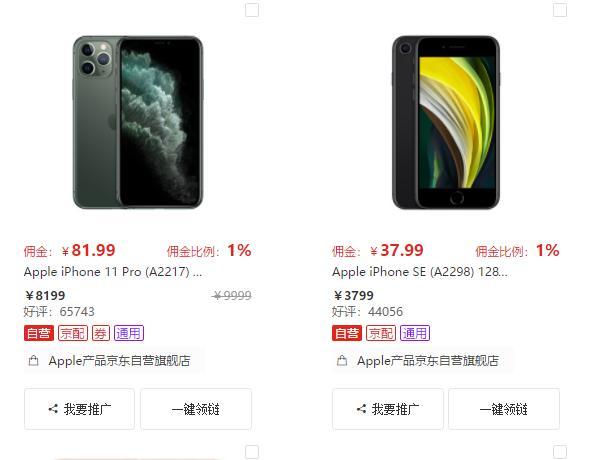This screenshot has width=603, height=460.
Task: Click the 券 coupon tag on iPhone 11 Pro
Action: tap(101, 333)
